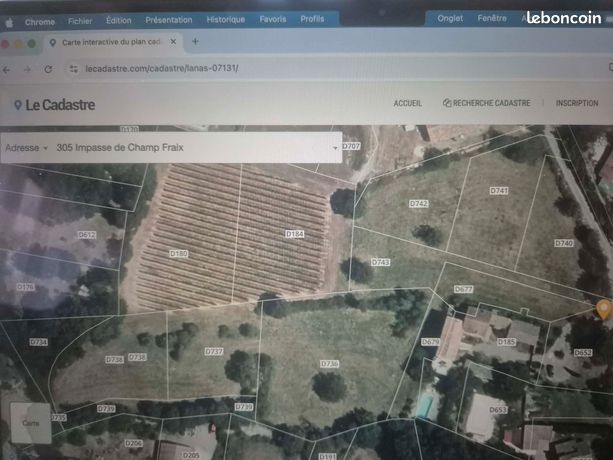Click the Le Cadastre logo
The image size is (613, 460).
[x=54, y=105]
